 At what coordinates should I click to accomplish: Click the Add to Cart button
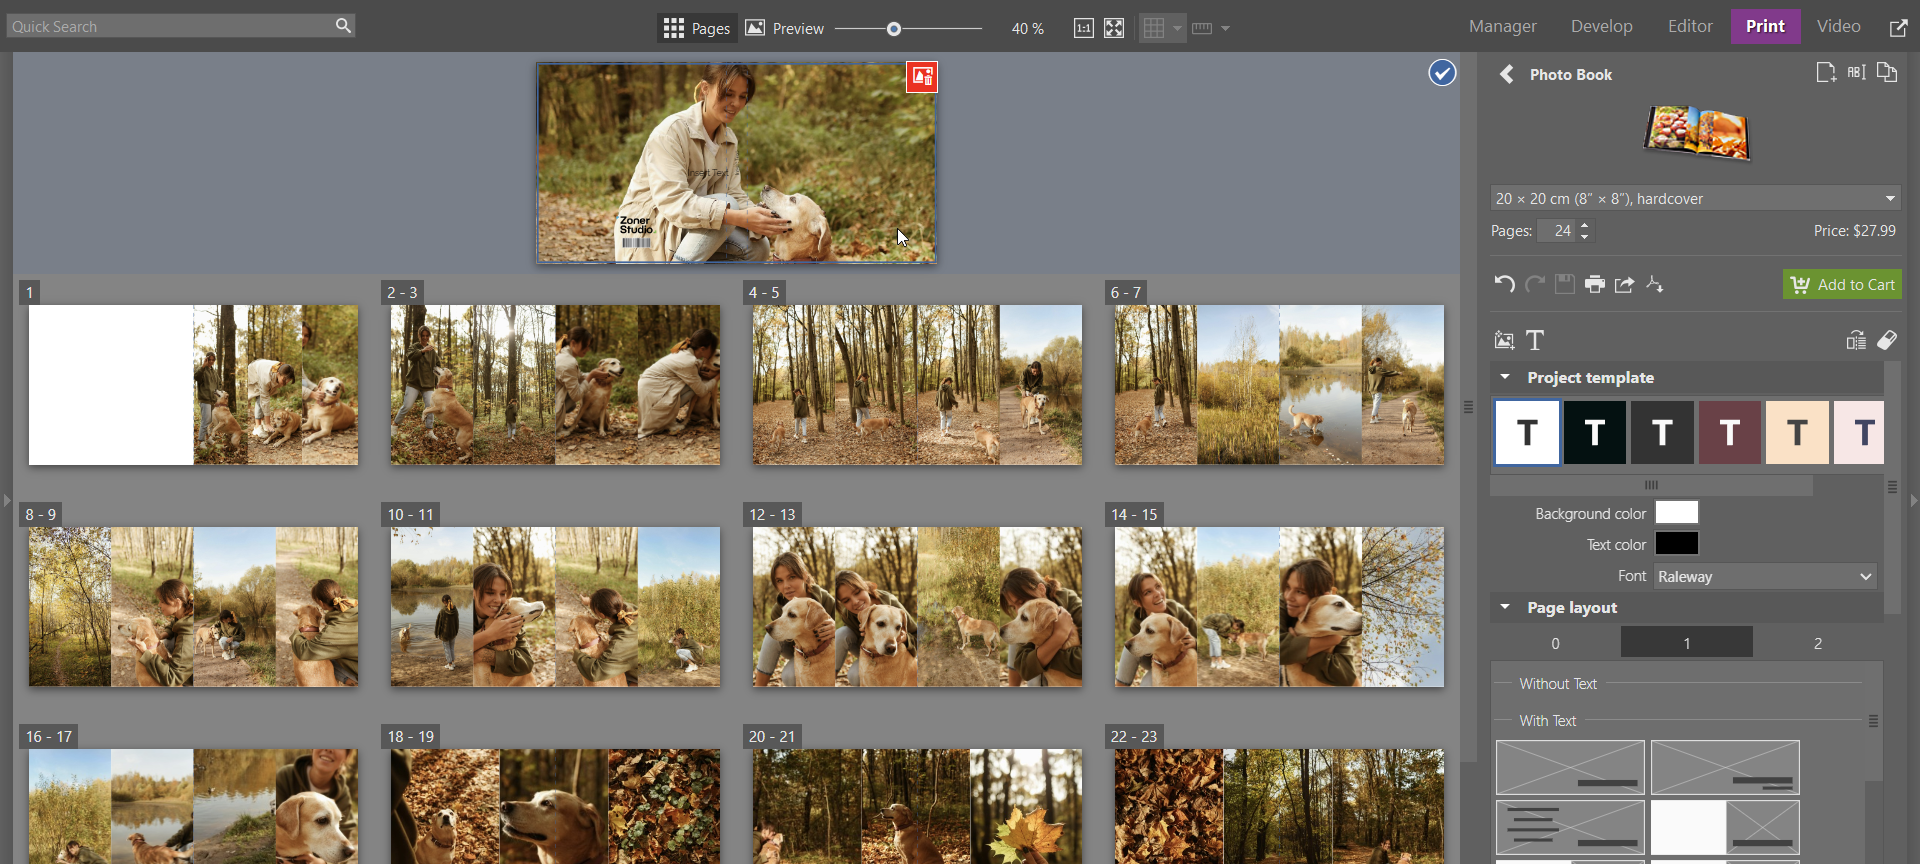click(x=1842, y=284)
